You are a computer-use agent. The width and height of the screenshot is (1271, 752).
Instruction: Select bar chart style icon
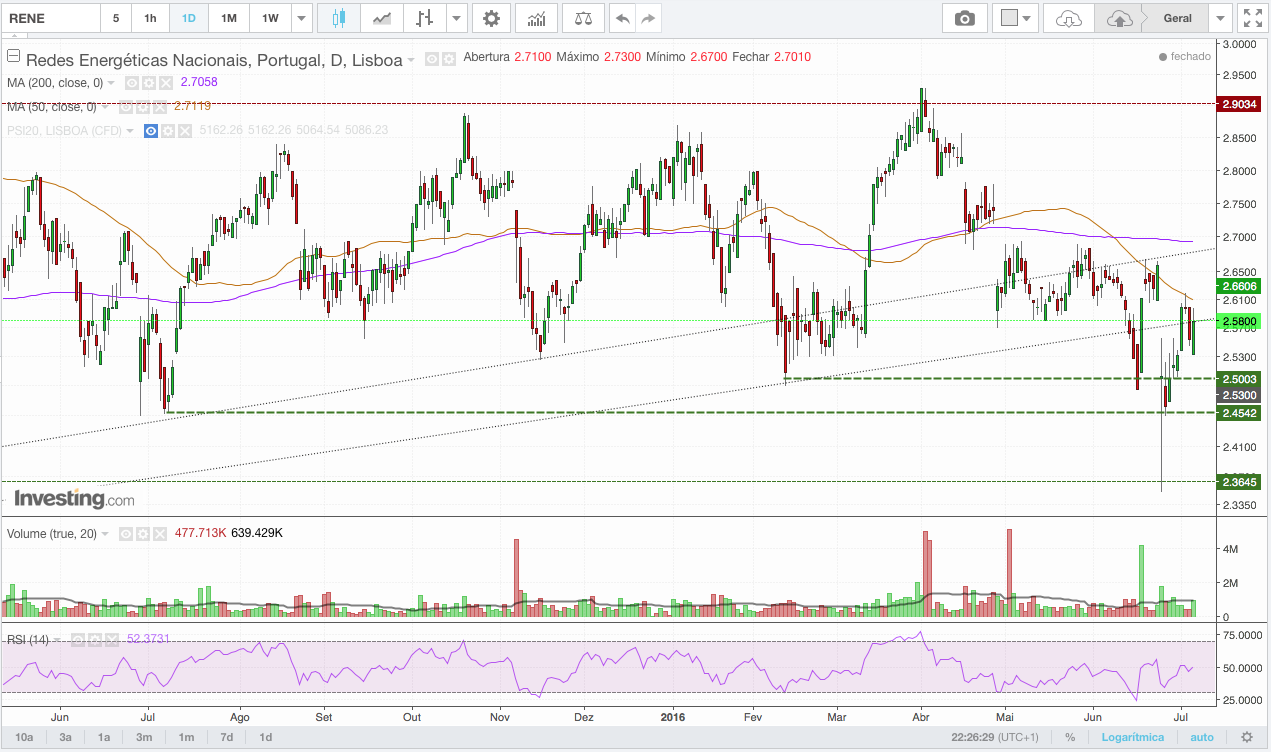pyautogui.click(x=425, y=18)
